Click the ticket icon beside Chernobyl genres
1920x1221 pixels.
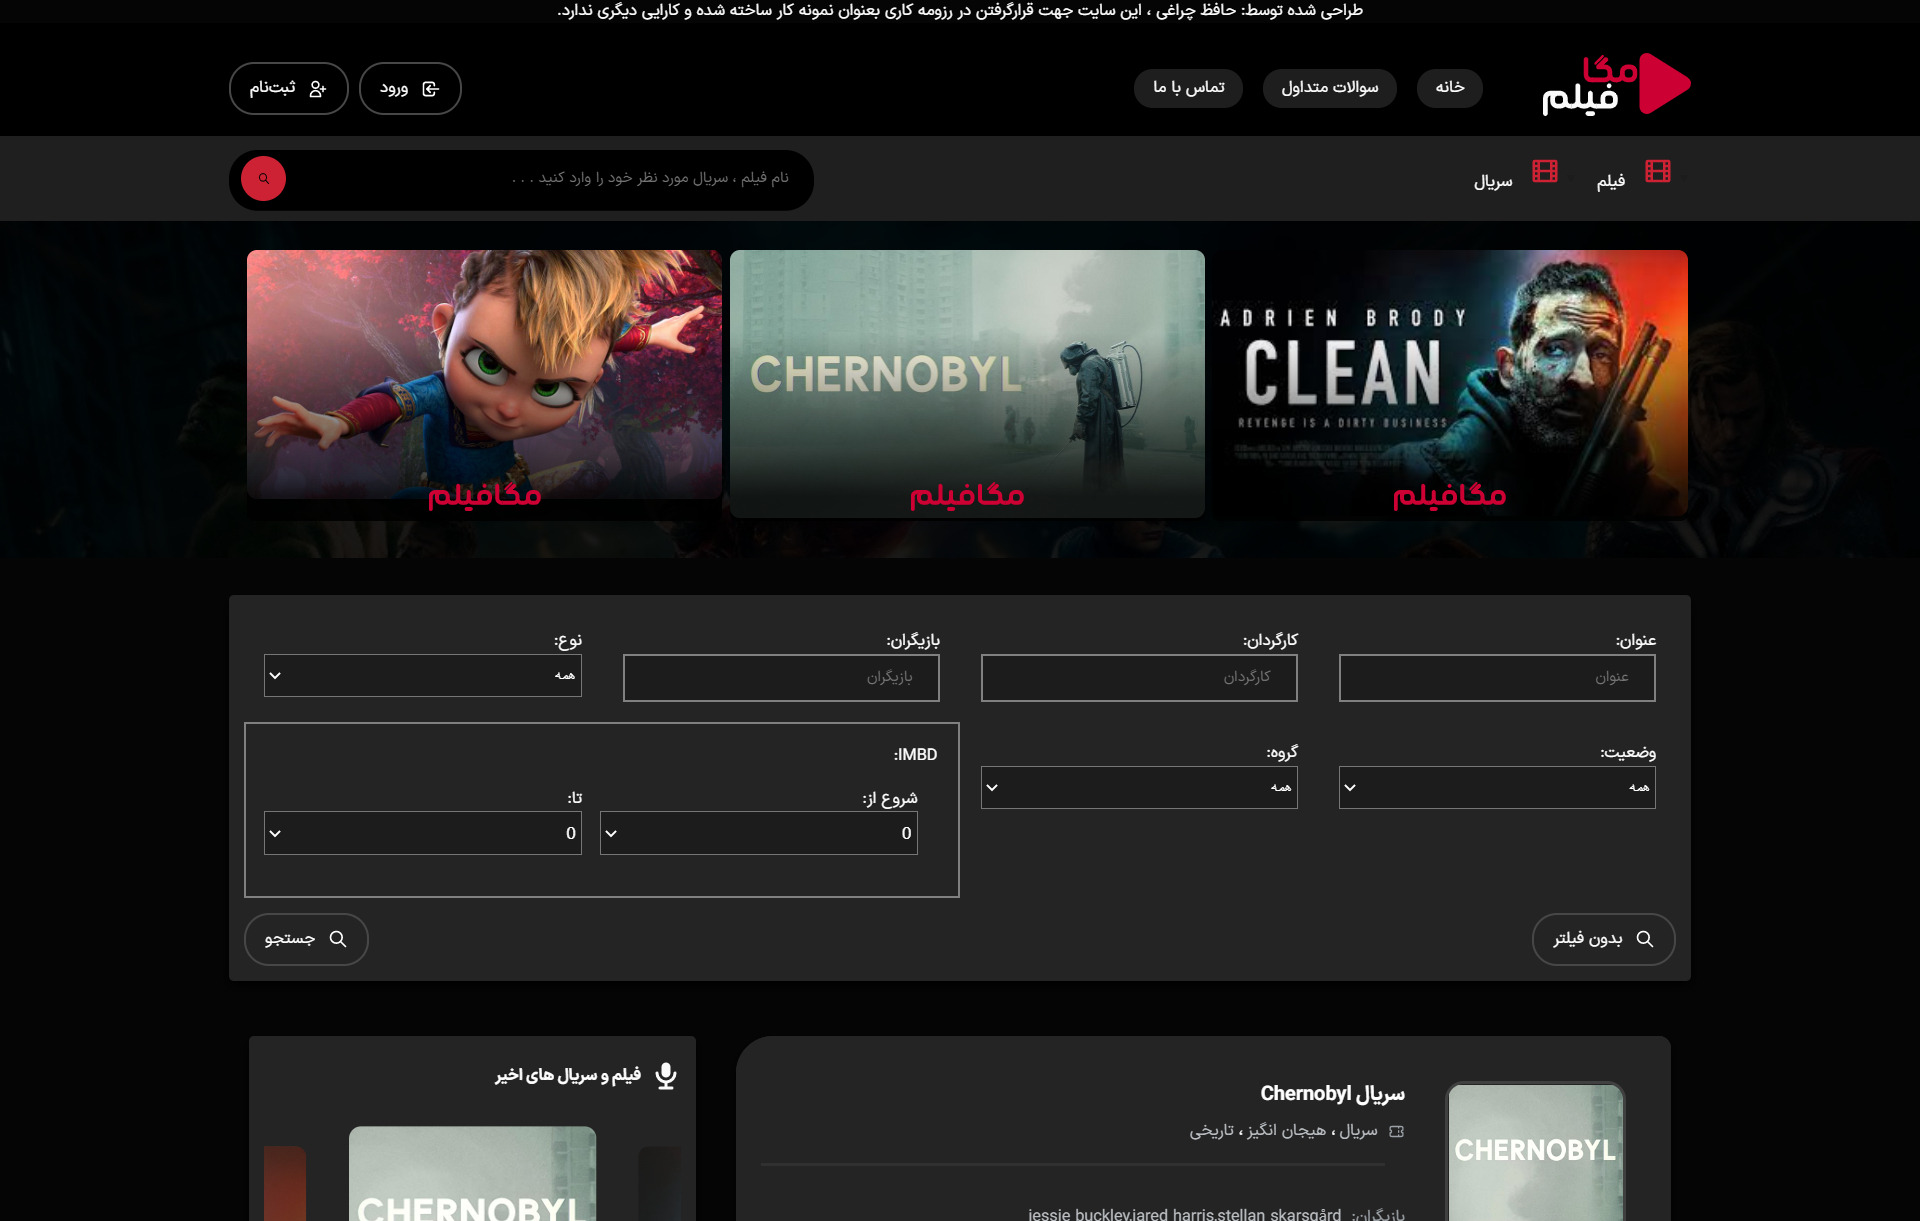(x=1397, y=1132)
